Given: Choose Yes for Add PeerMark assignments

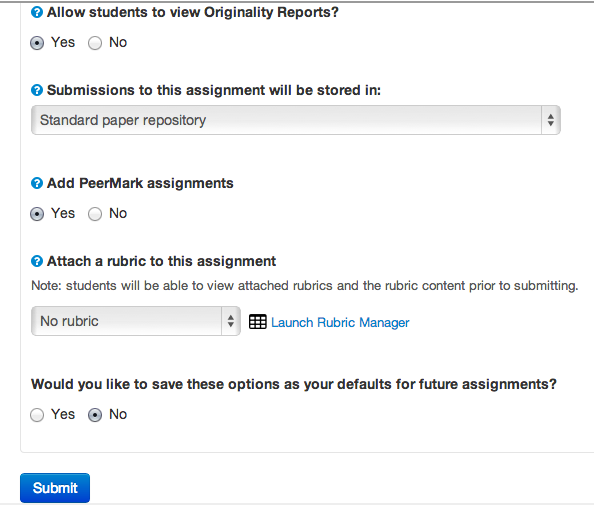Looking at the screenshot, I should 37,214.
